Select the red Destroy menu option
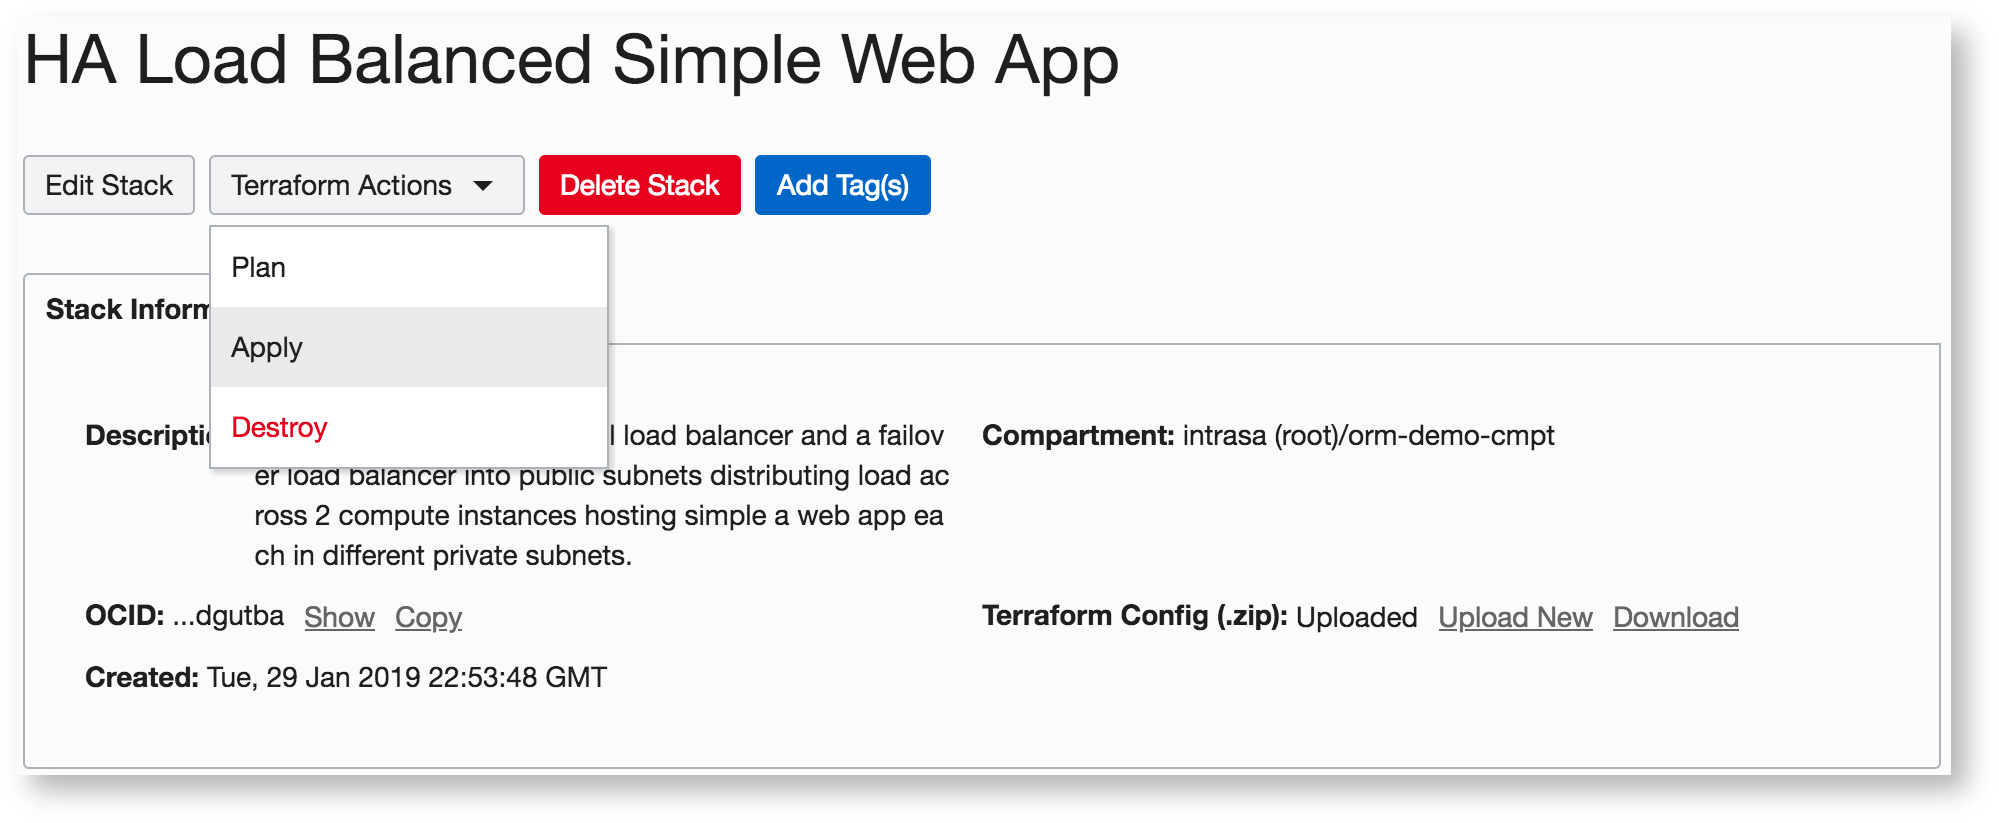 279,427
